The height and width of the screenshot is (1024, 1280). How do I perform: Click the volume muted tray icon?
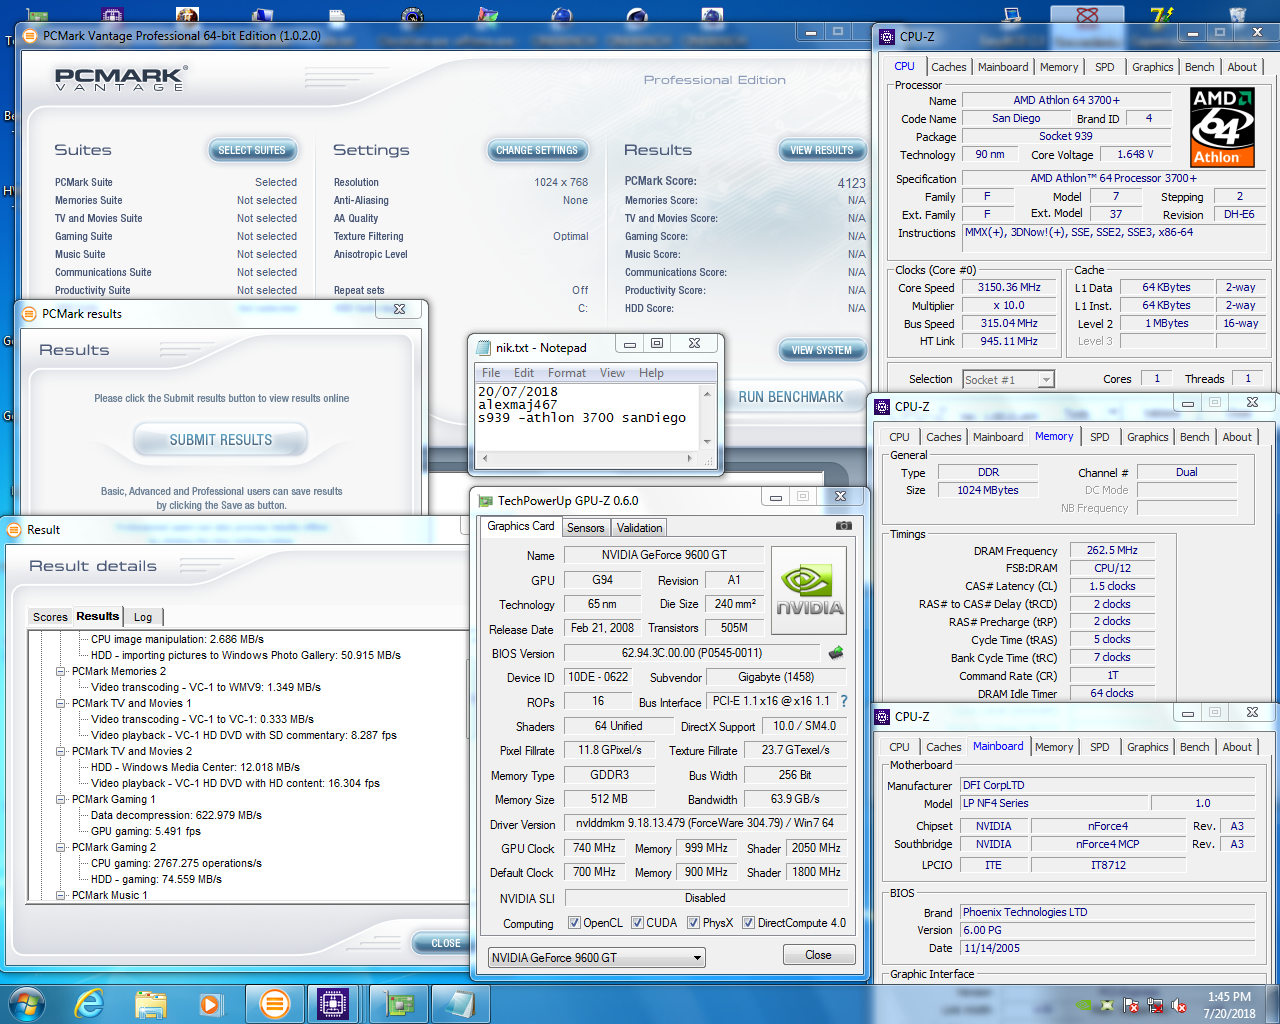coord(1180,1005)
